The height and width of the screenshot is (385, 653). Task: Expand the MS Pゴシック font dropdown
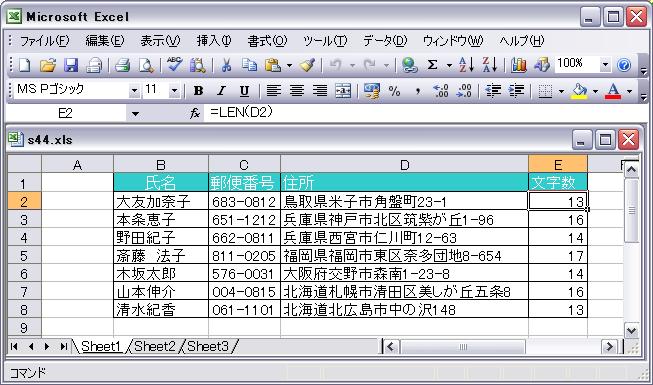coord(134,90)
